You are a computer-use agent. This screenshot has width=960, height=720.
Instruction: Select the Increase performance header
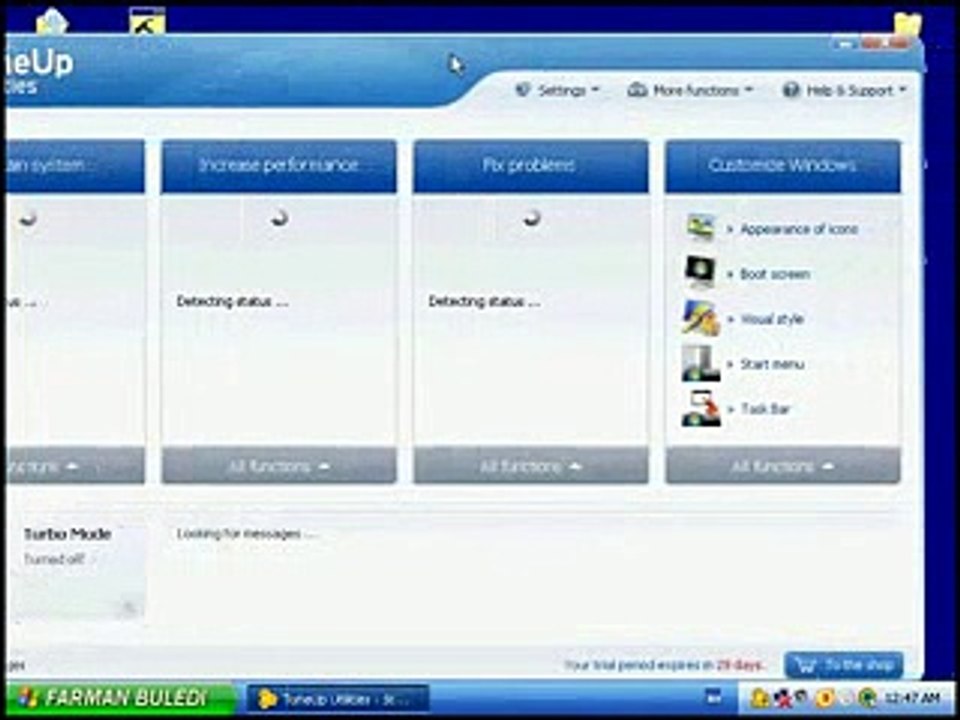click(279, 166)
